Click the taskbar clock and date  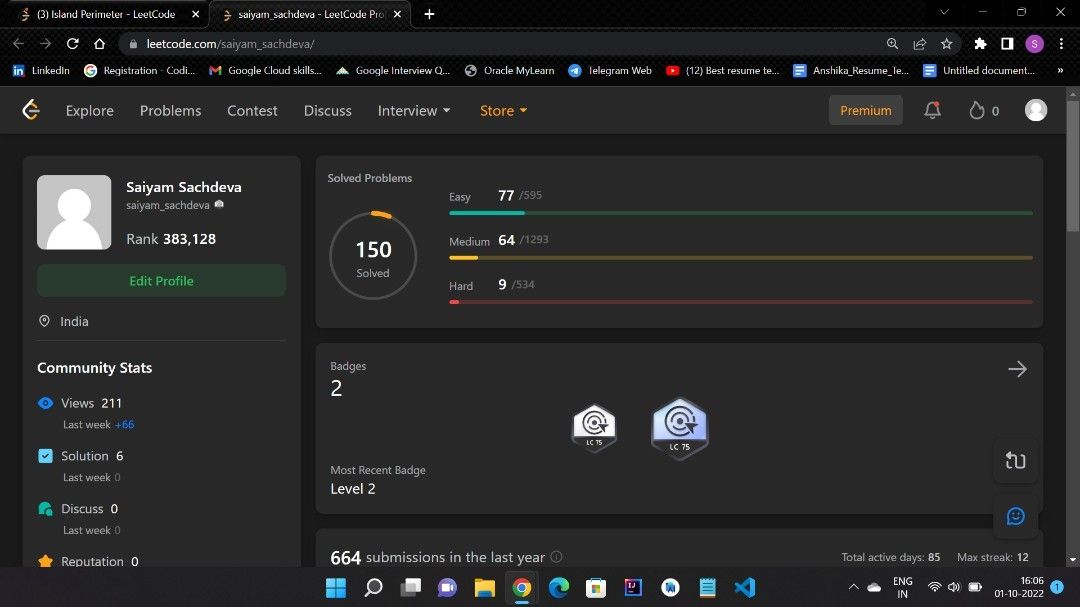[x=1019, y=587]
